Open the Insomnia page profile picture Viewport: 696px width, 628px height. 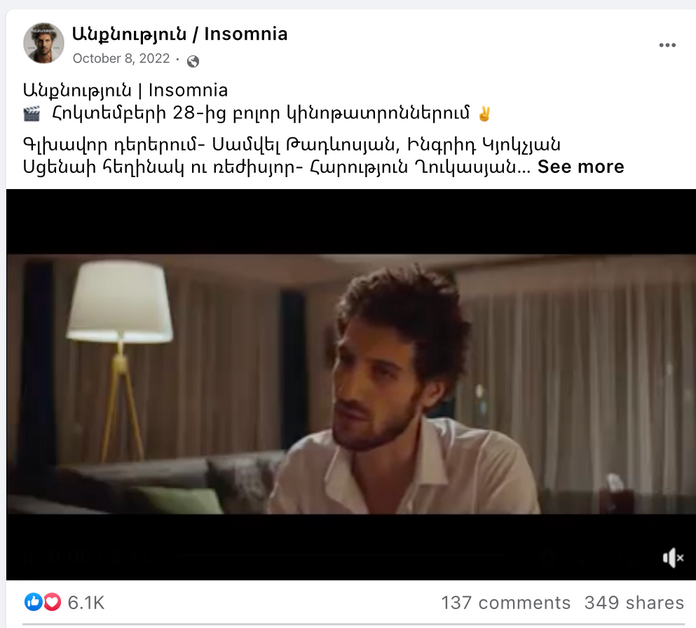click(x=44, y=43)
